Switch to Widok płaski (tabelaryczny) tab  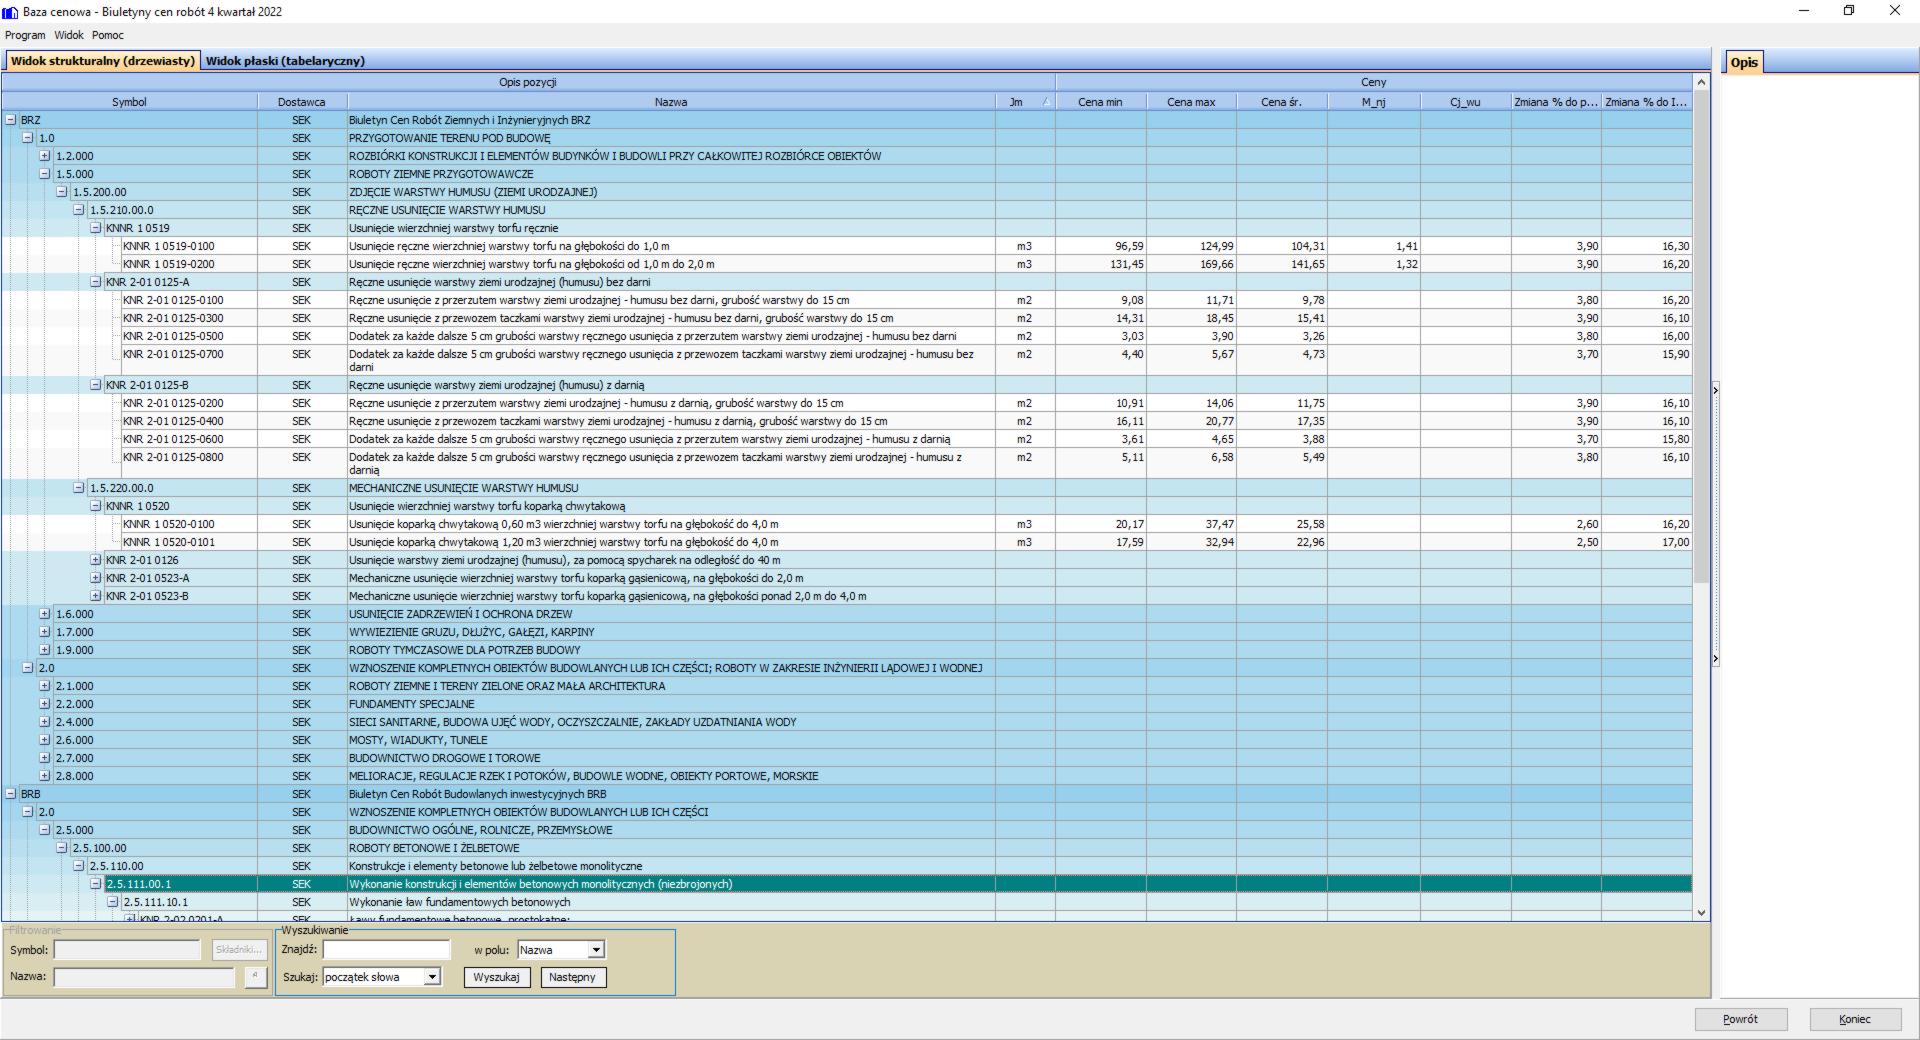(x=285, y=61)
